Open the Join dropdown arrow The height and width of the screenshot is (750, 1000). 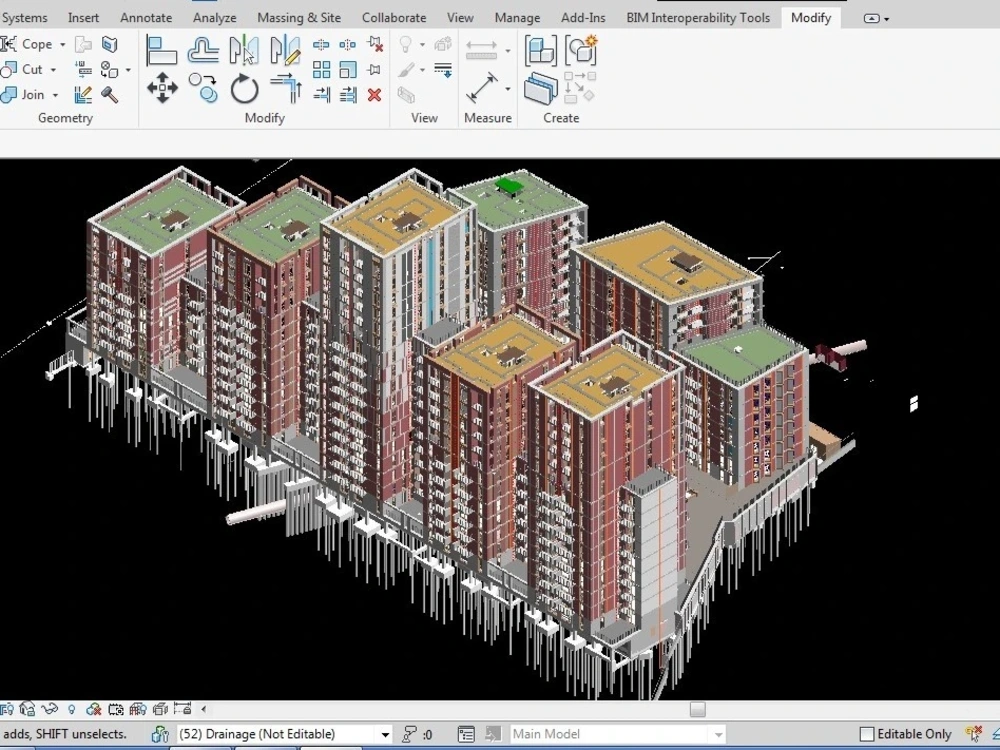coord(55,96)
